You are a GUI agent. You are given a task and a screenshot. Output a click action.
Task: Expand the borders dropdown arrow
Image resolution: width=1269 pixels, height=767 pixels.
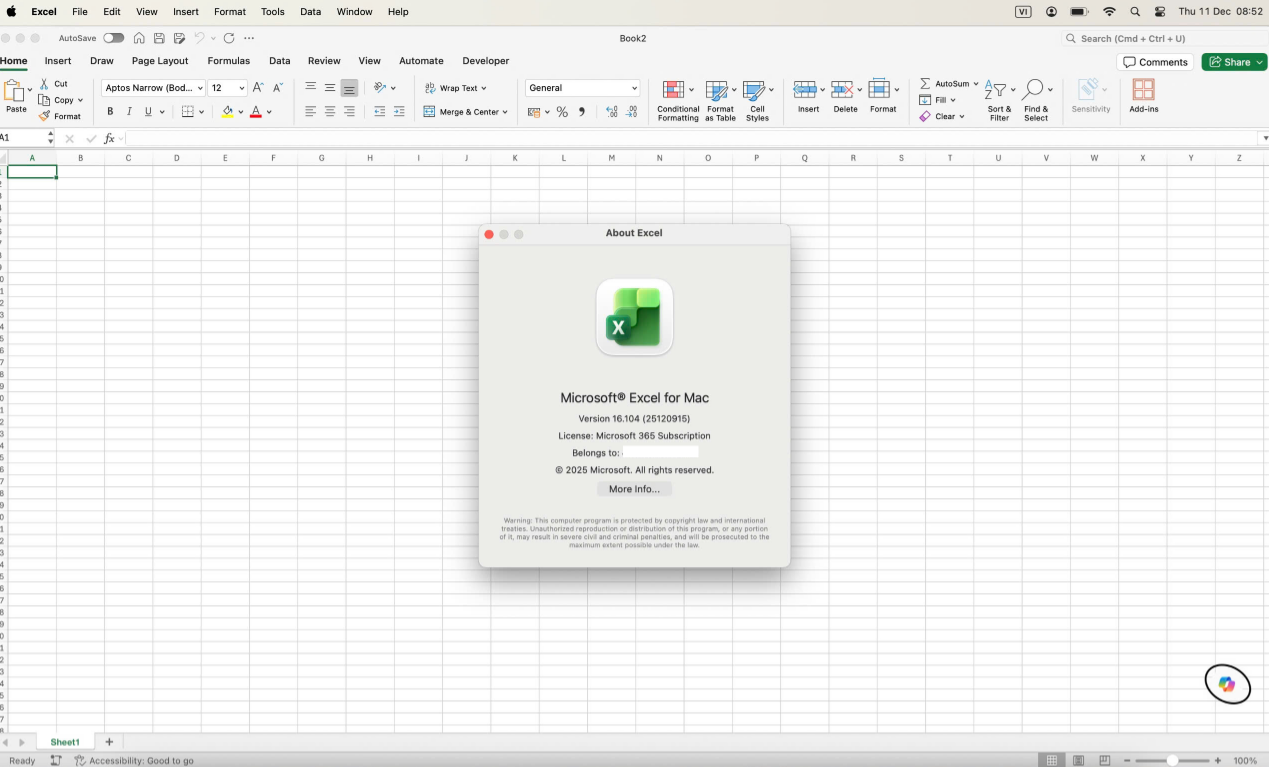click(202, 112)
